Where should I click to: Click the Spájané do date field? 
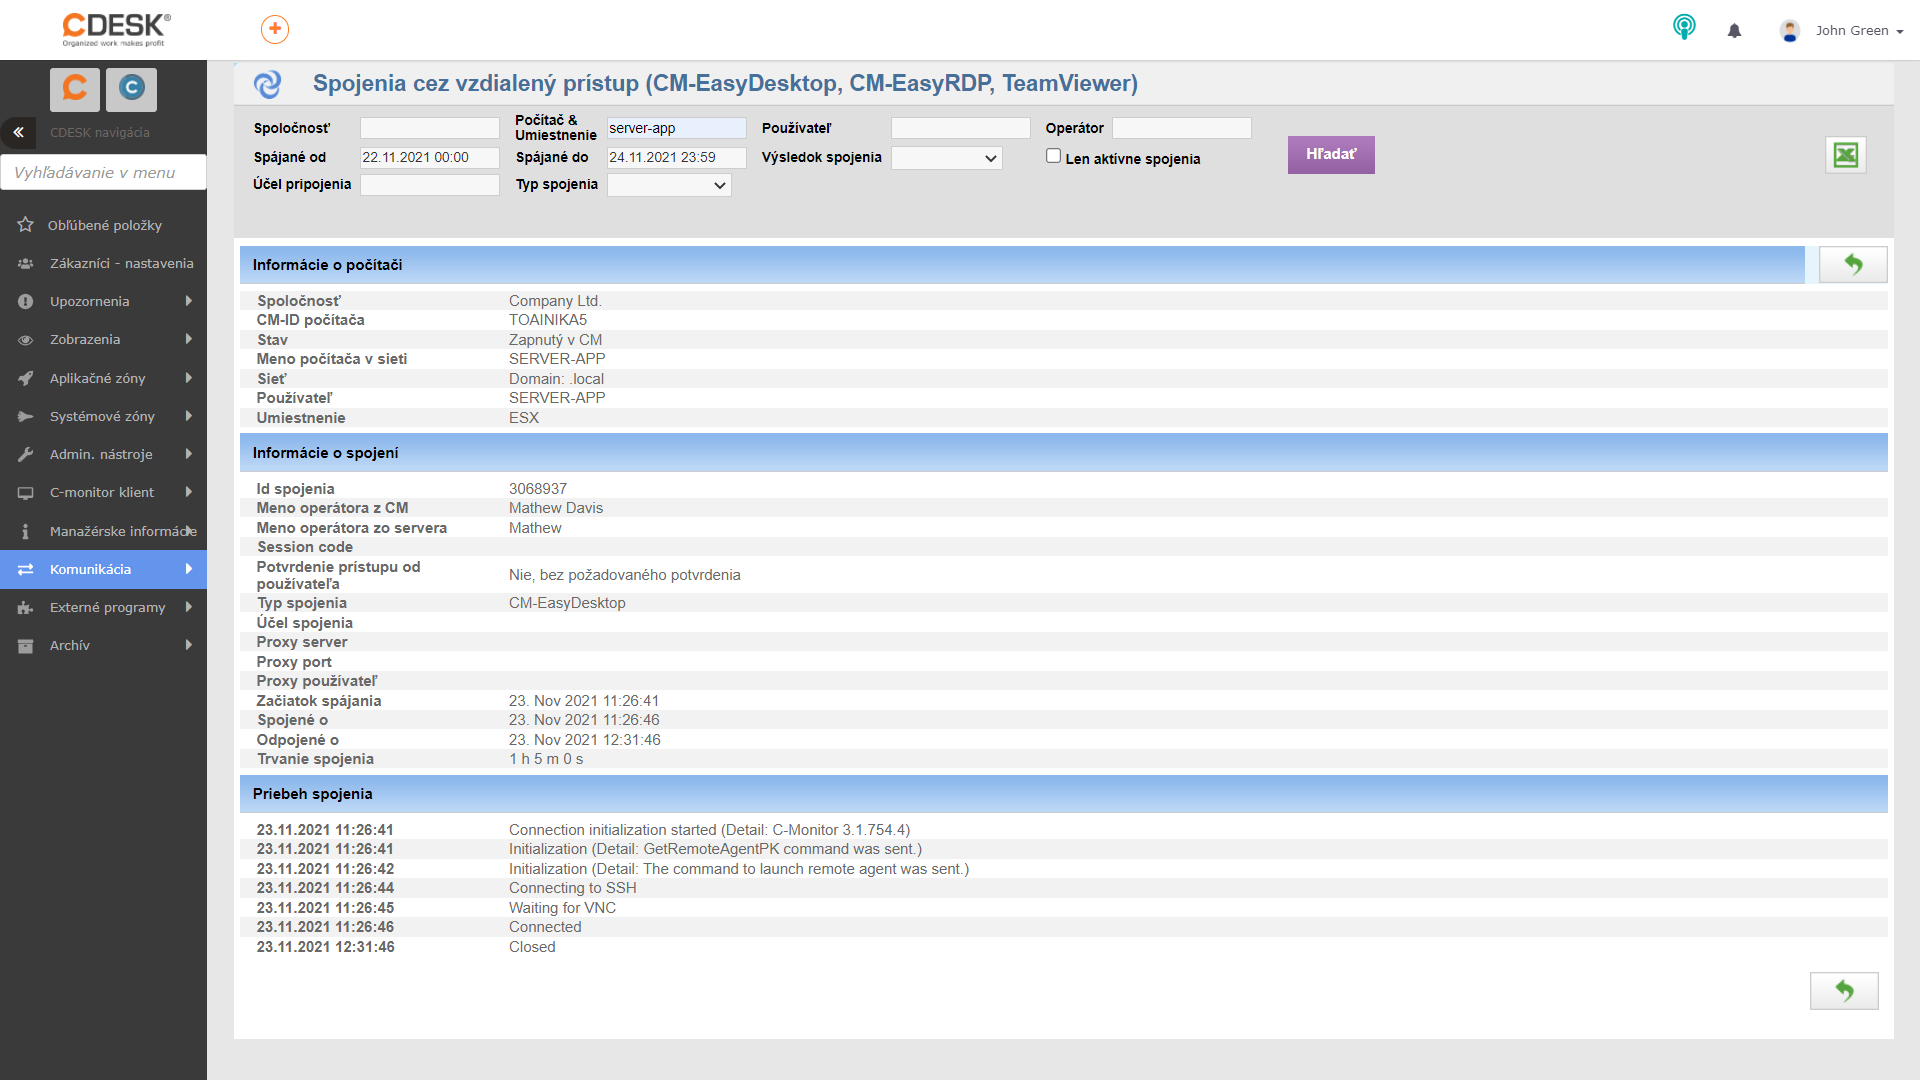click(x=677, y=157)
